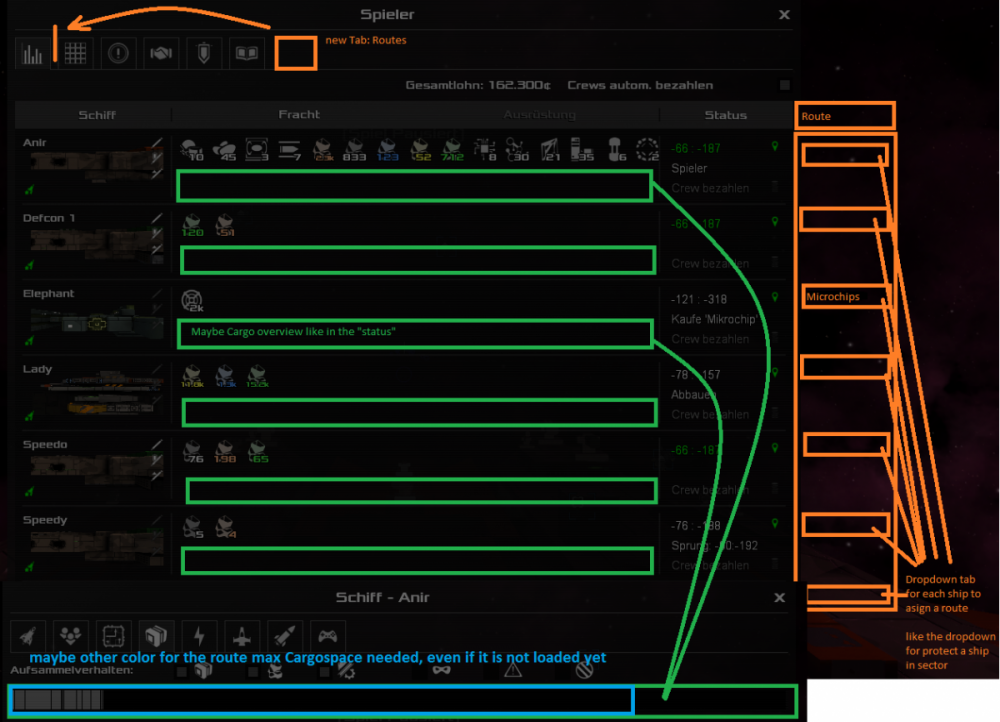Screen dimensions: 1000x722
Task: Toggle Crews autom. bezahlen checkbox
Action: [785, 85]
